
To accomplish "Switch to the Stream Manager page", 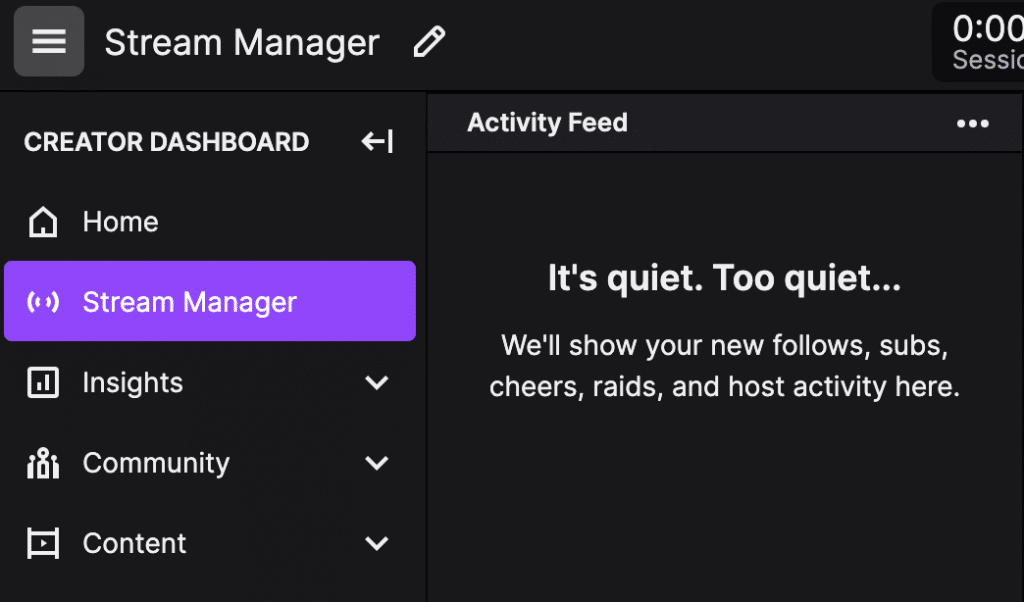I will click(x=189, y=300).
